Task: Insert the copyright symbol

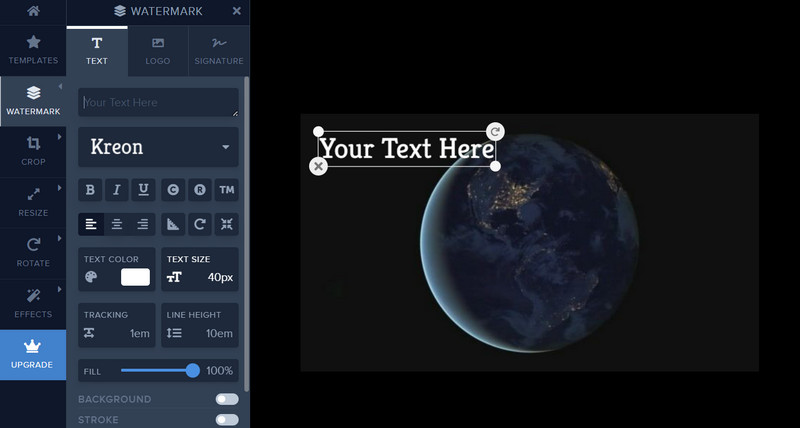Action: [x=173, y=190]
